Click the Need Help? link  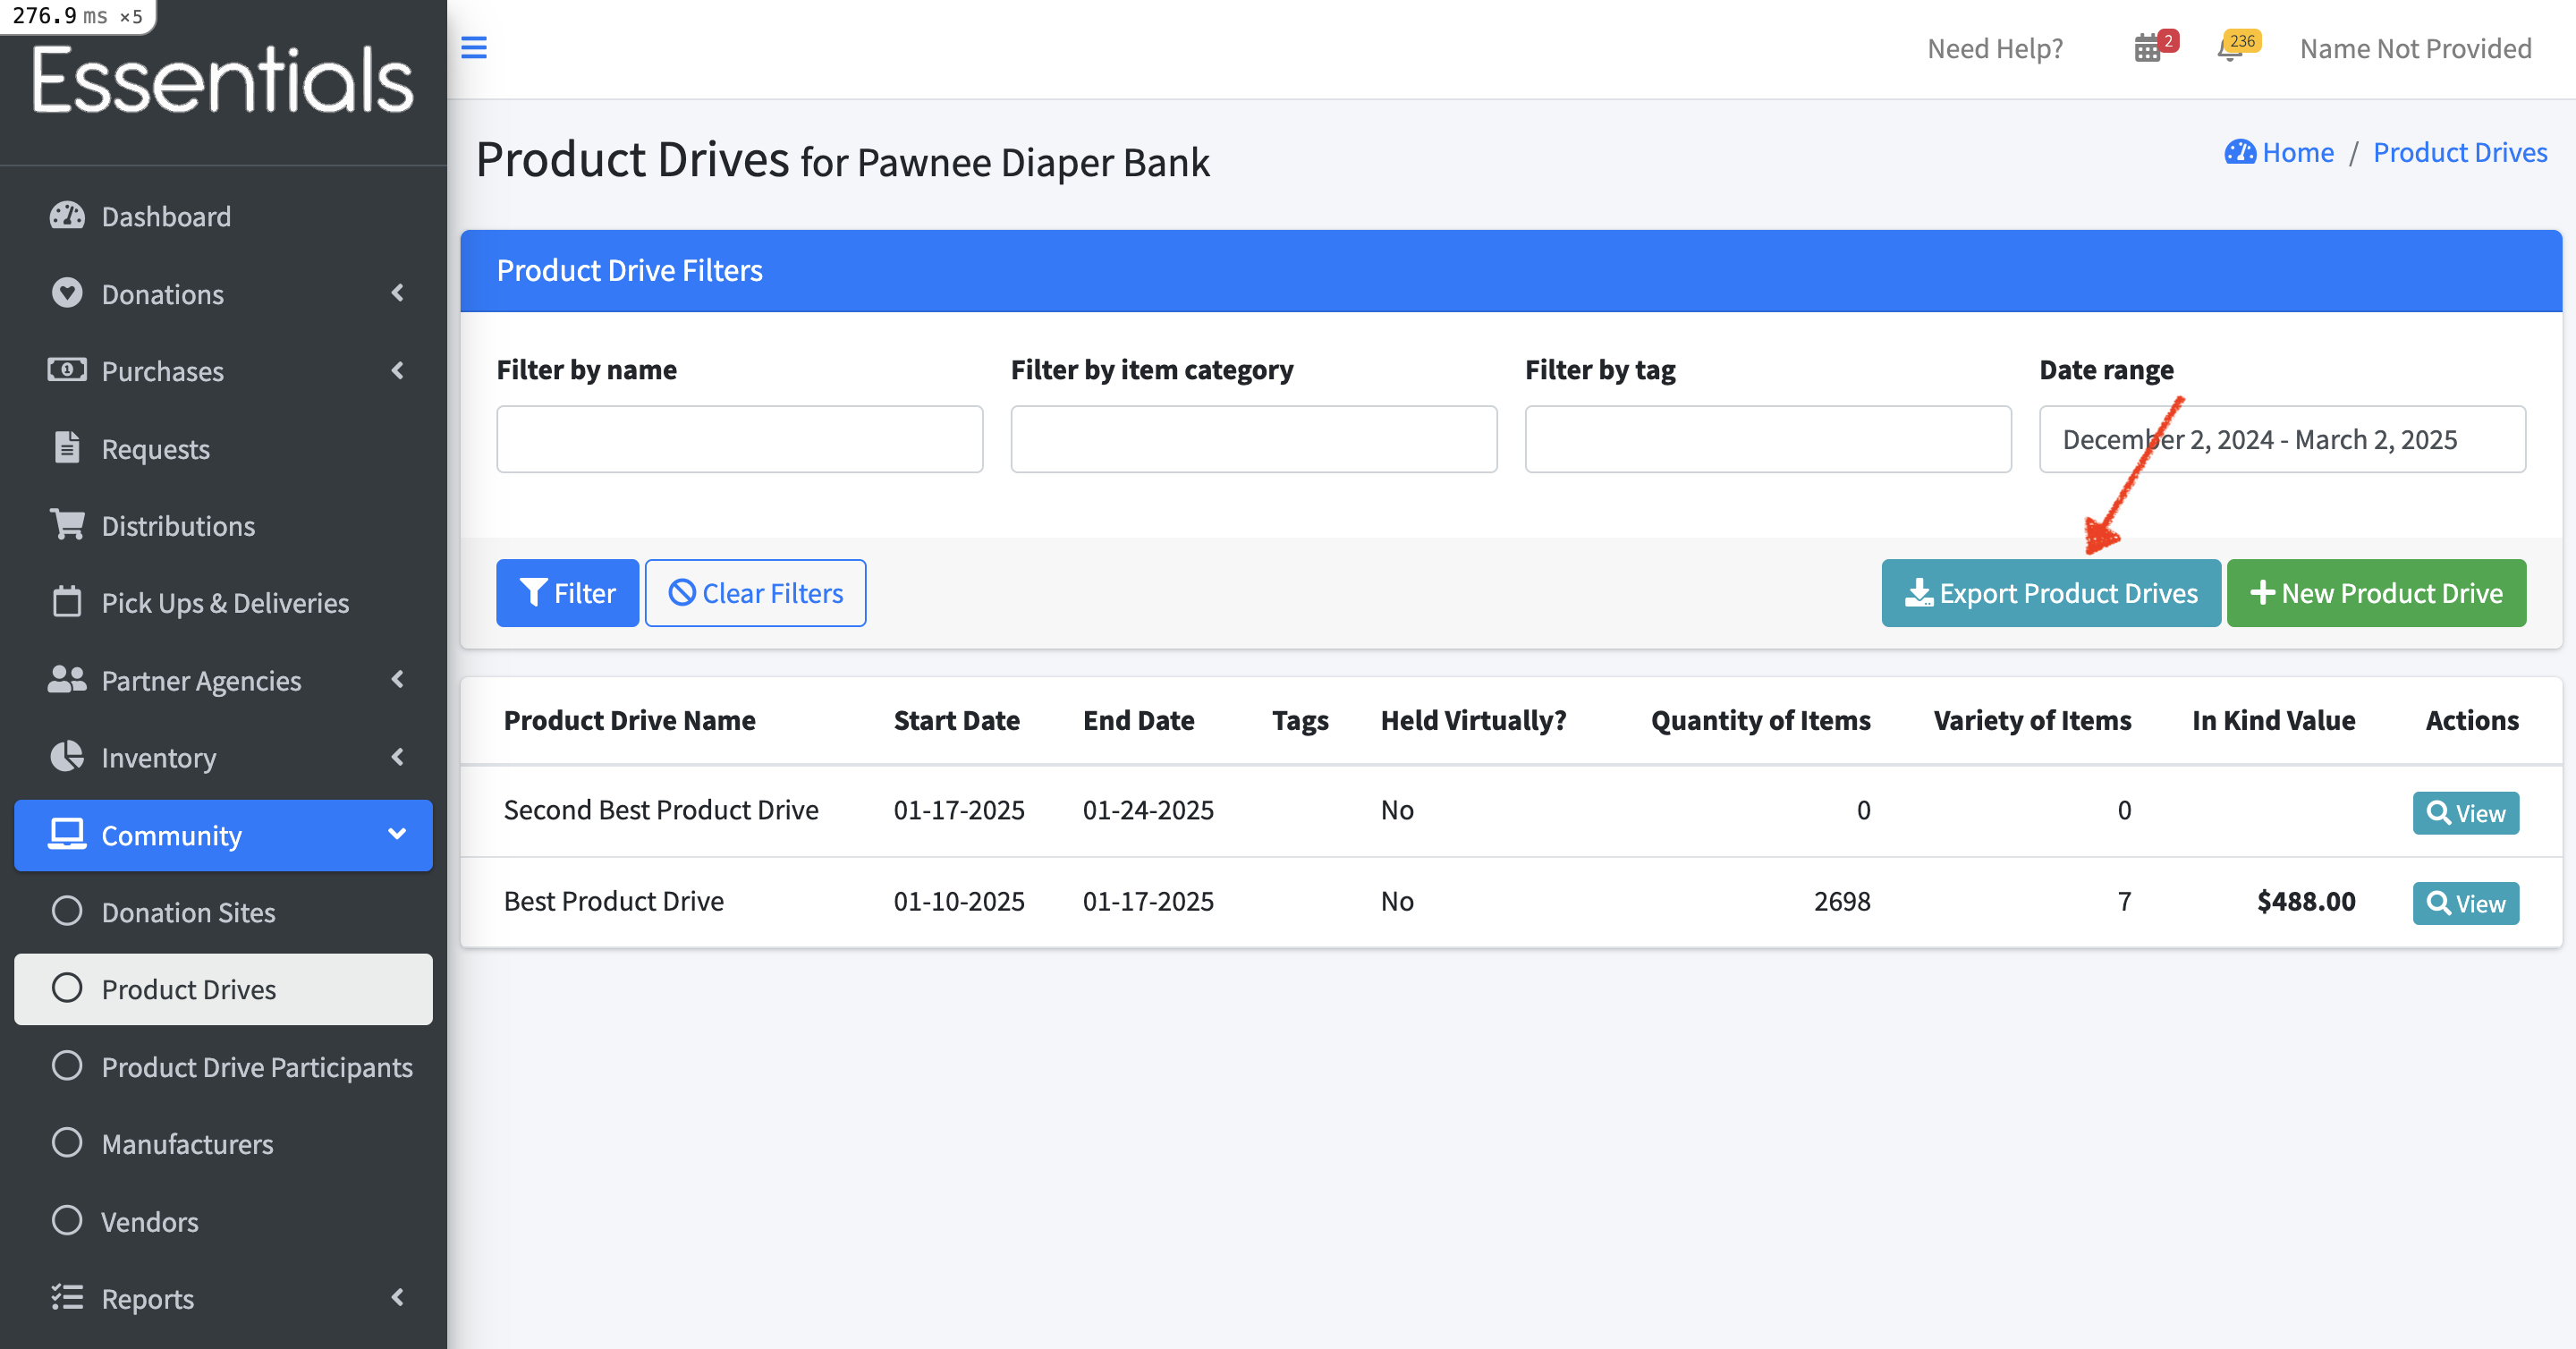click(1995, 48)
